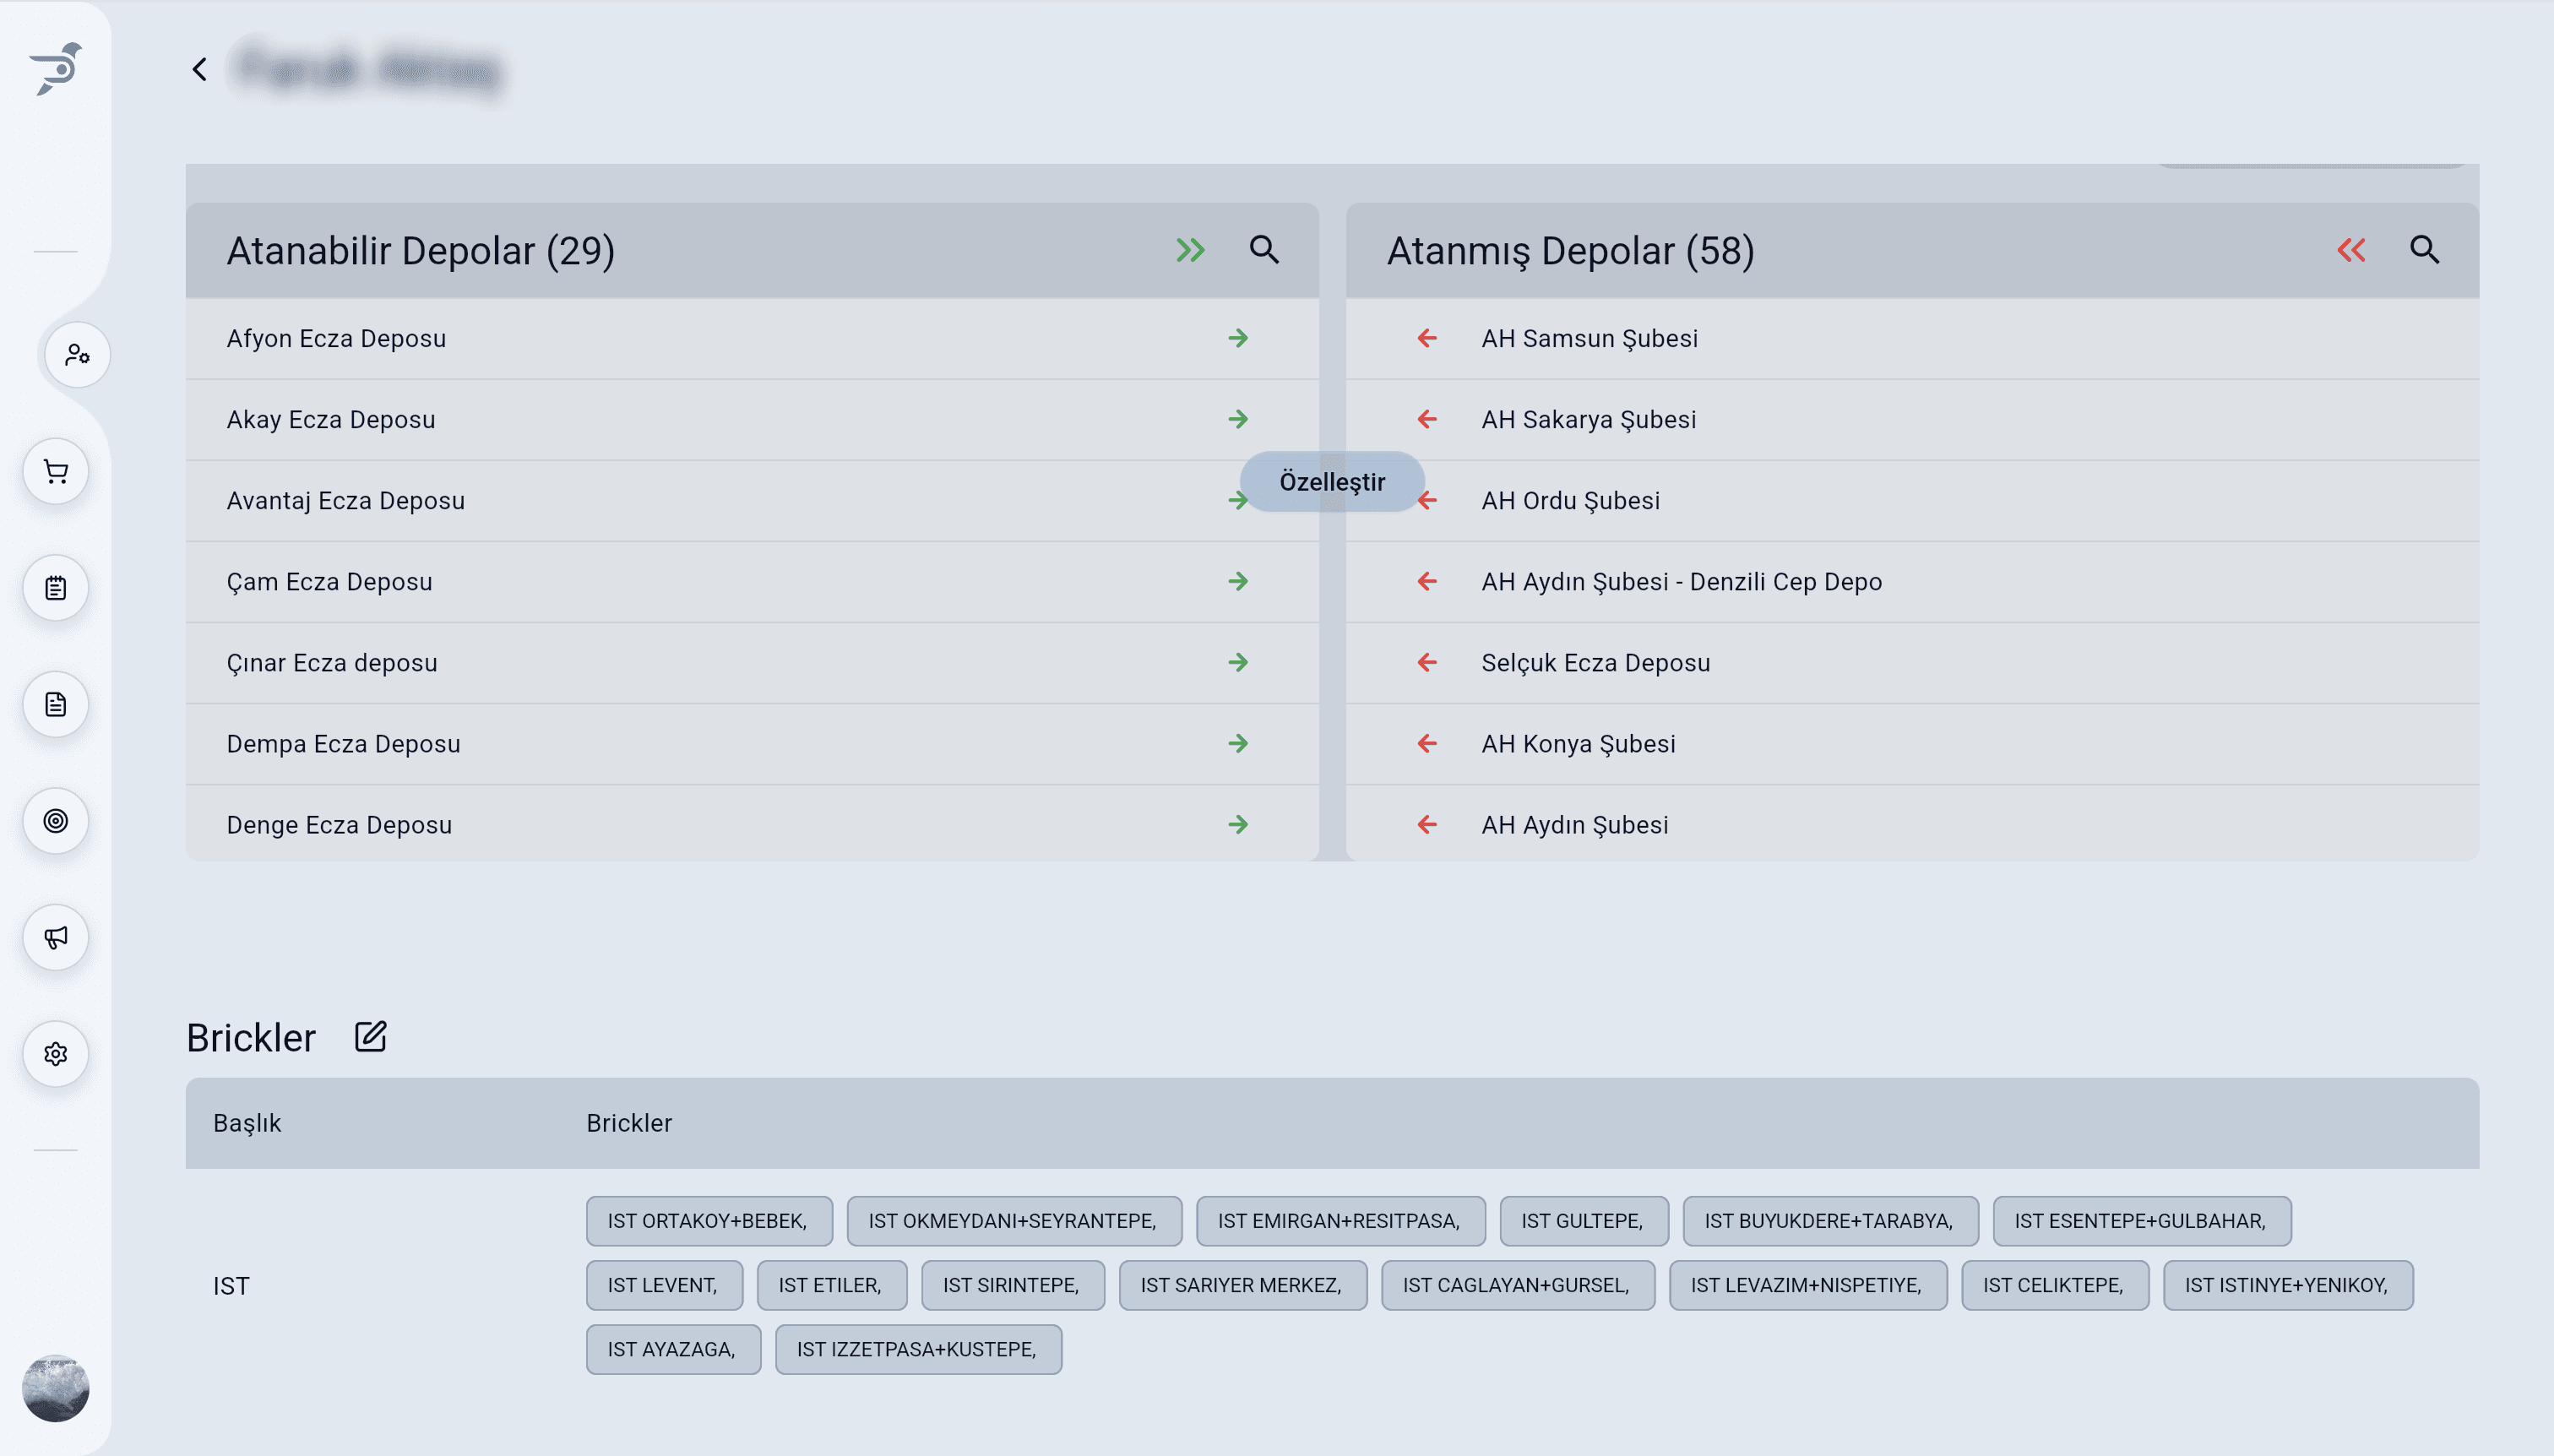Remove AH Samsun Şubesi with red arrow
Image resolution: width=2554 pixels, height=1456 pixels.
point(1427,338)
